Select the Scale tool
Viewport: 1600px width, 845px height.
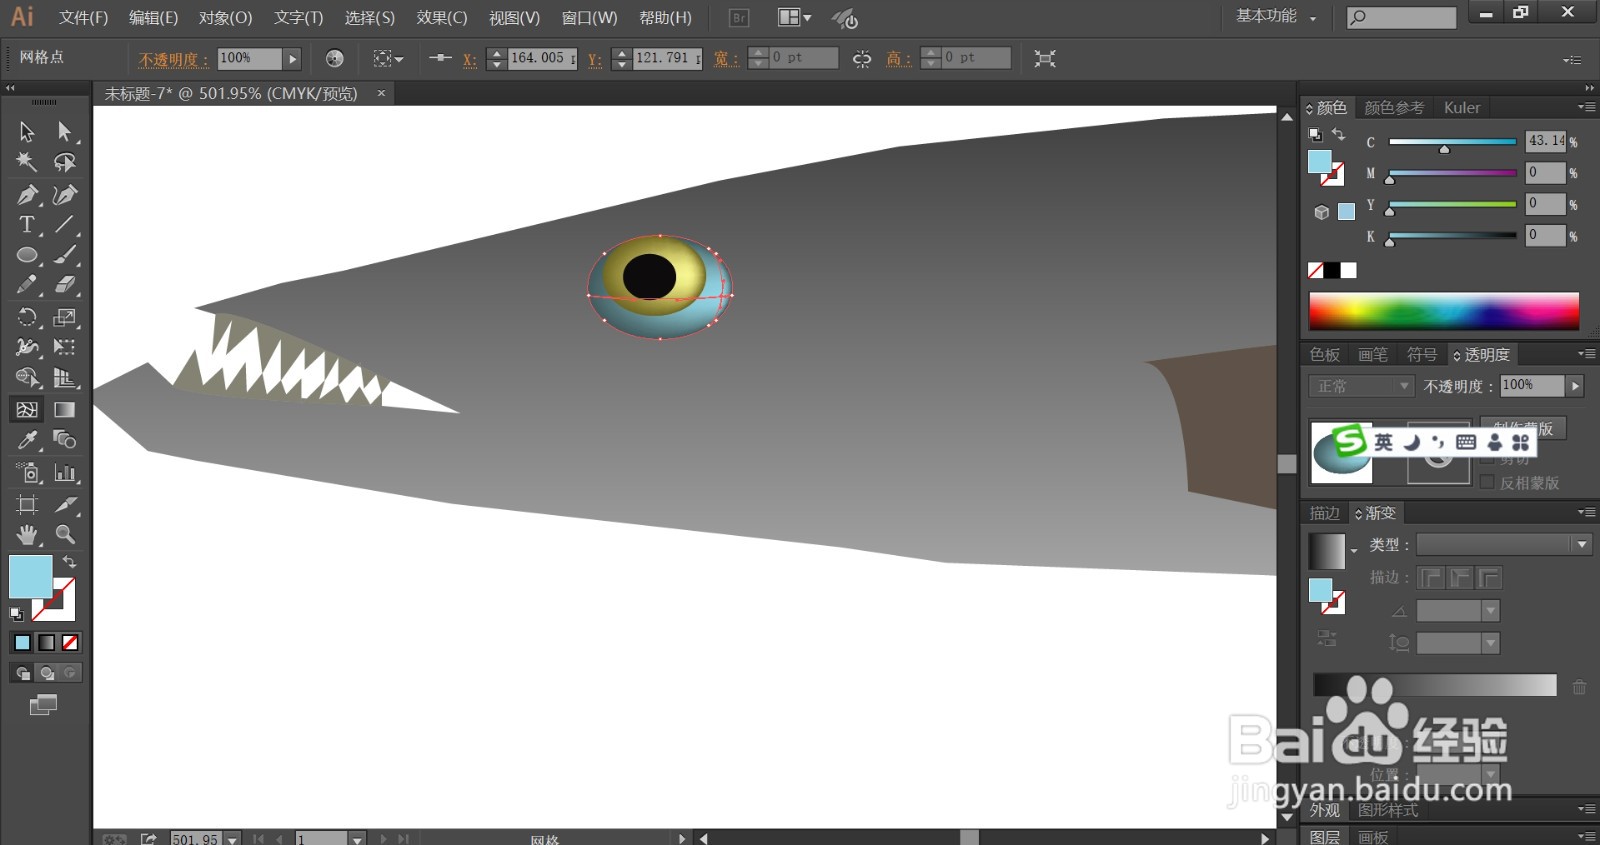pos(65,317)
